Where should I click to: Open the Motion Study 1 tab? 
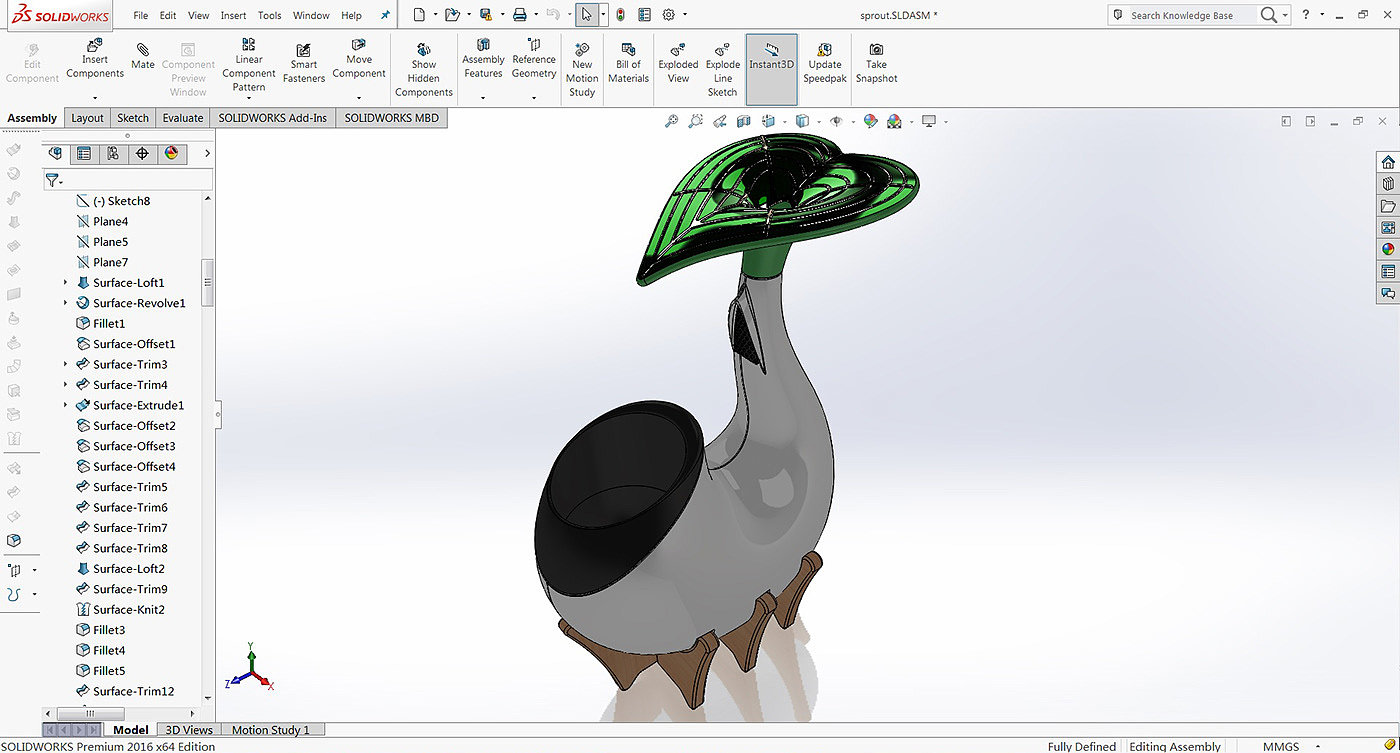(271, 730)
